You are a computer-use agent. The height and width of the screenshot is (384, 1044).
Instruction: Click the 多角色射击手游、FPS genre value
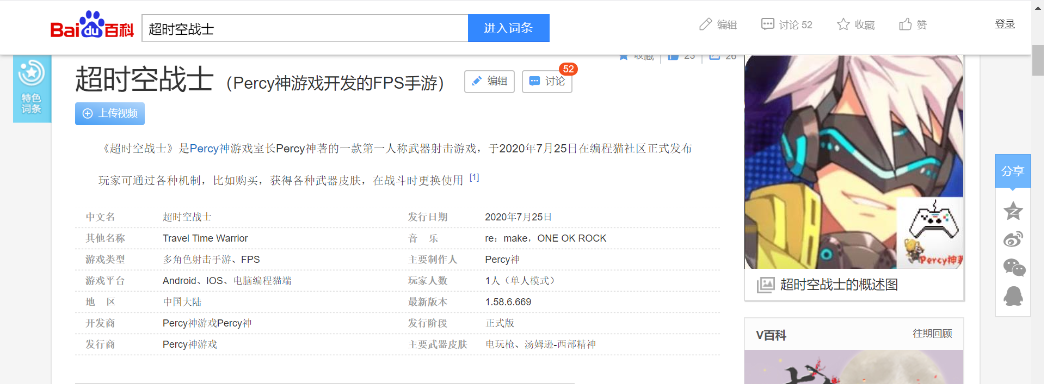tap(211, 260)
